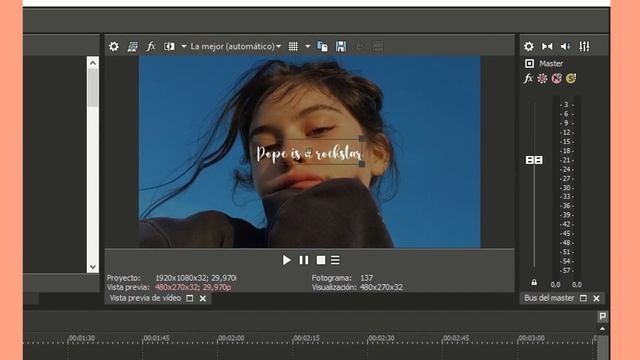640x360 pixels.
Task: Click the video preview image
Action: click(309, 152)
